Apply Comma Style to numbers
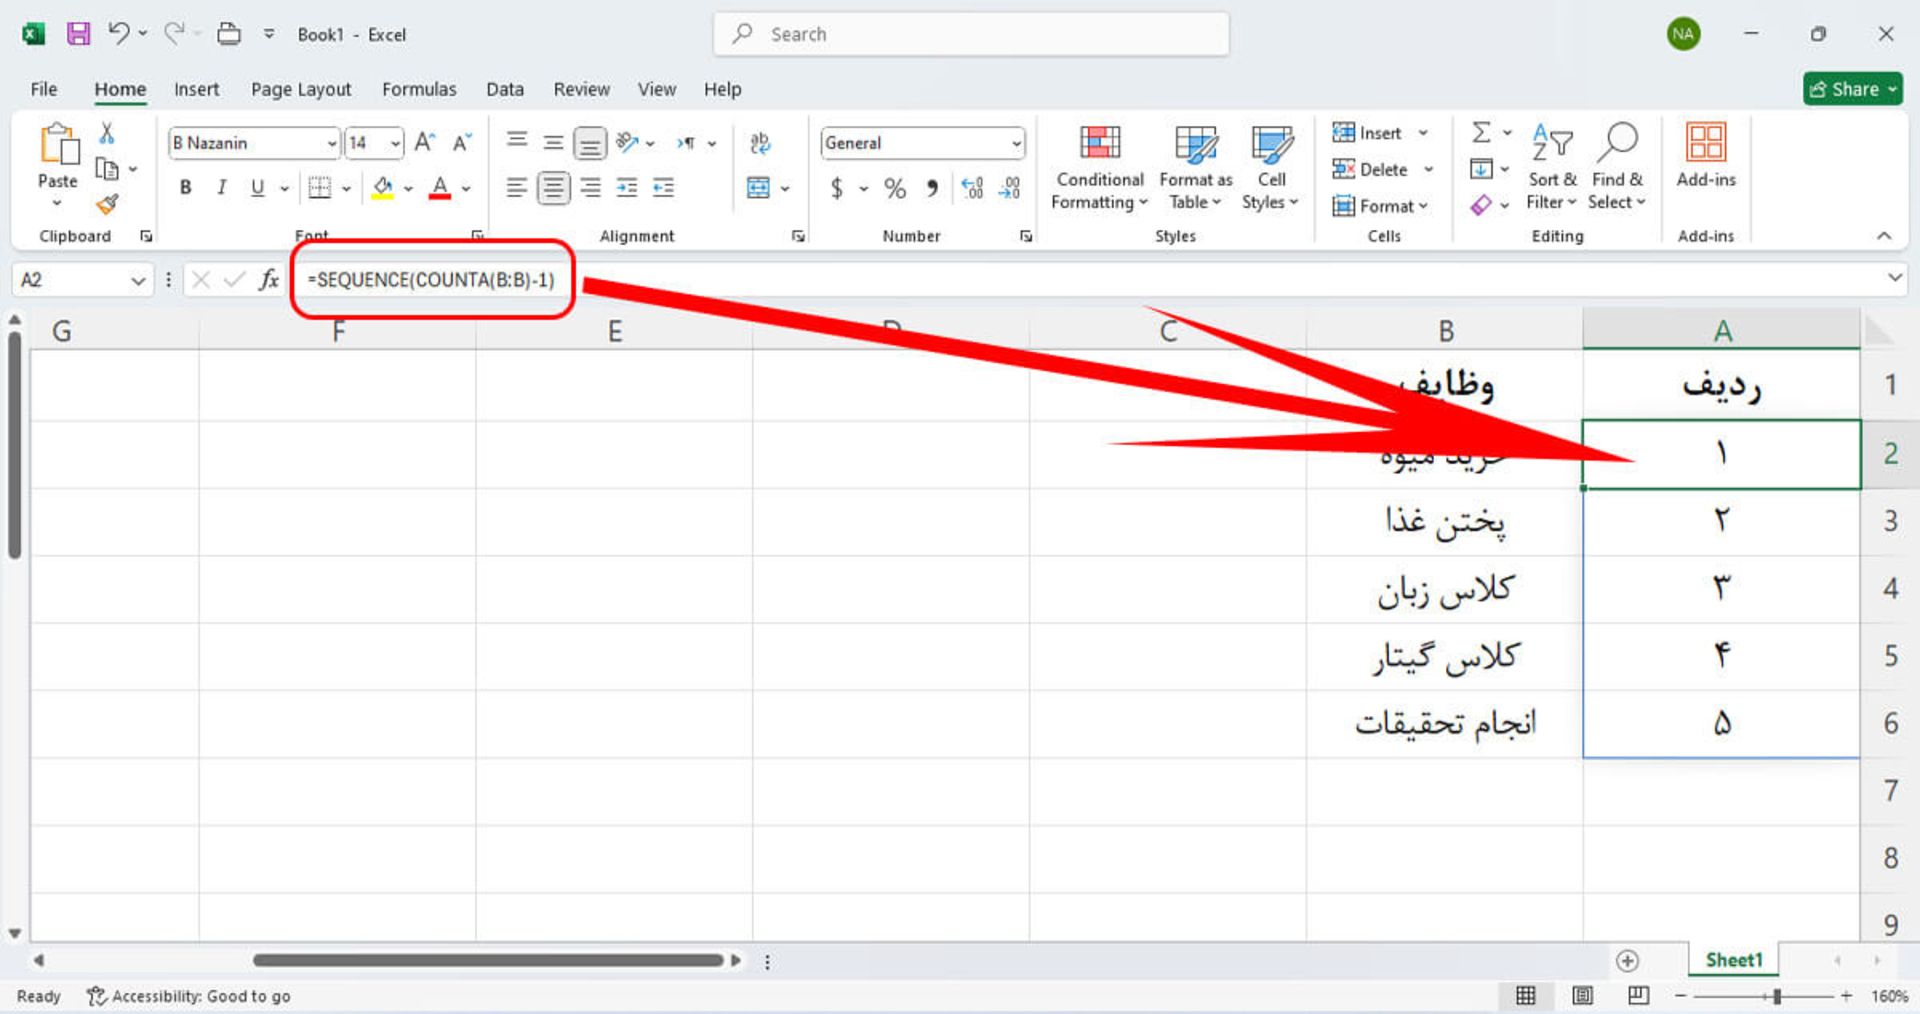The width and height of the screenshot is (1920, 1014). click(932, 187)
